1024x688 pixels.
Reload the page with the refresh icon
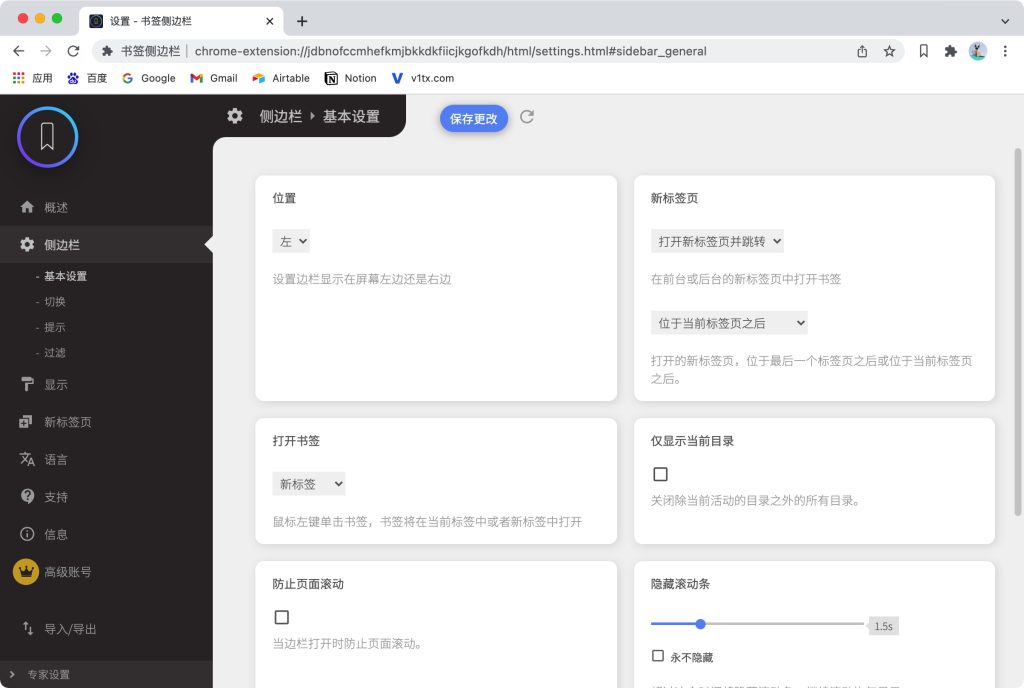[x=73, y=51]
